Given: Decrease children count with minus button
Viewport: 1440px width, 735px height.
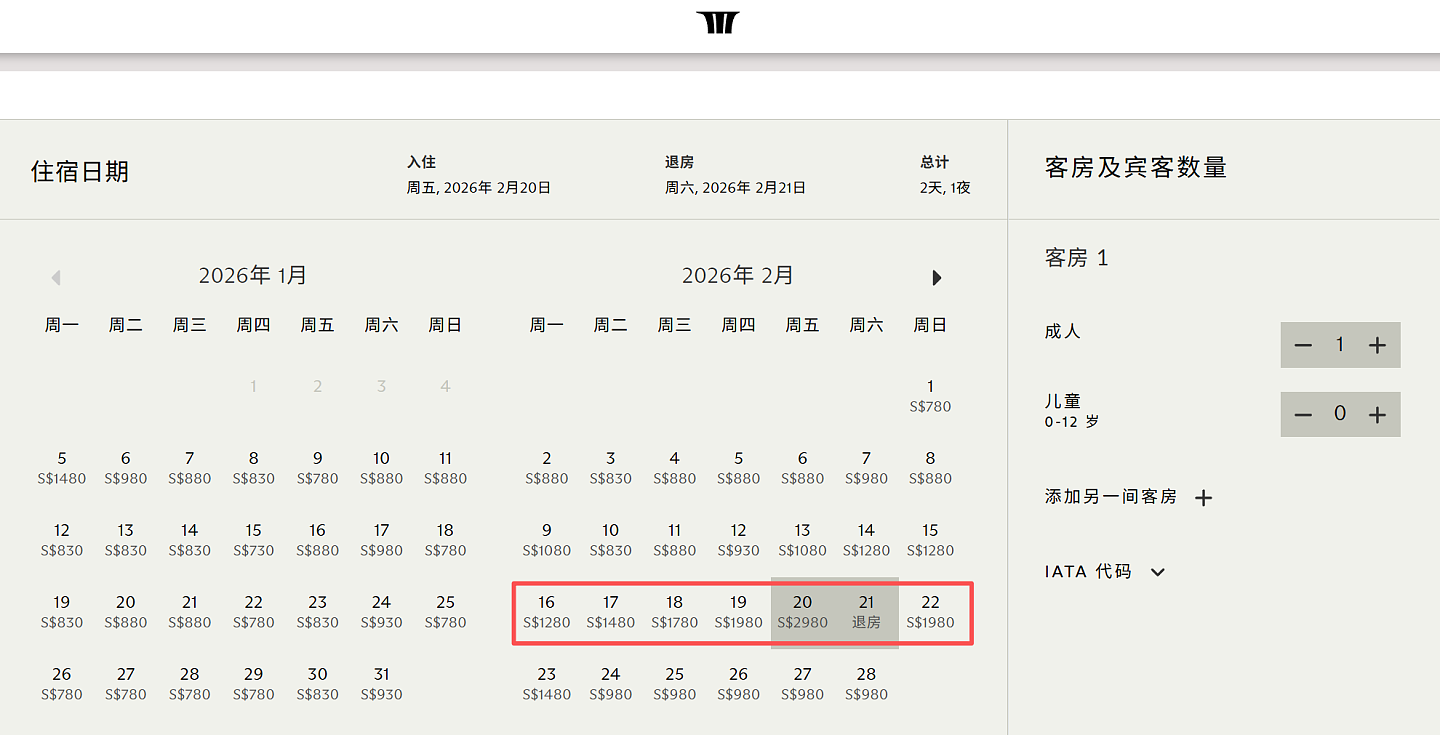Looking at the screenshot, I should coord(1303,414).
